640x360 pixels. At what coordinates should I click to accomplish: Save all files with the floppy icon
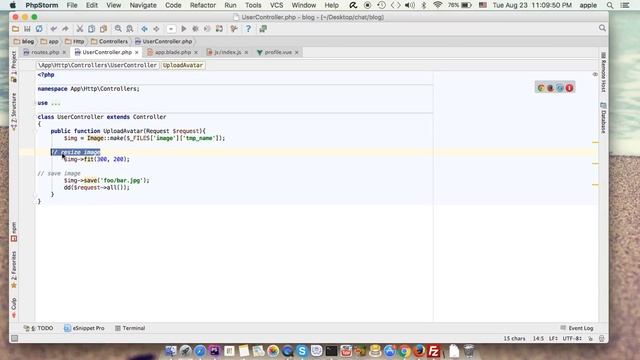point(27,29)
